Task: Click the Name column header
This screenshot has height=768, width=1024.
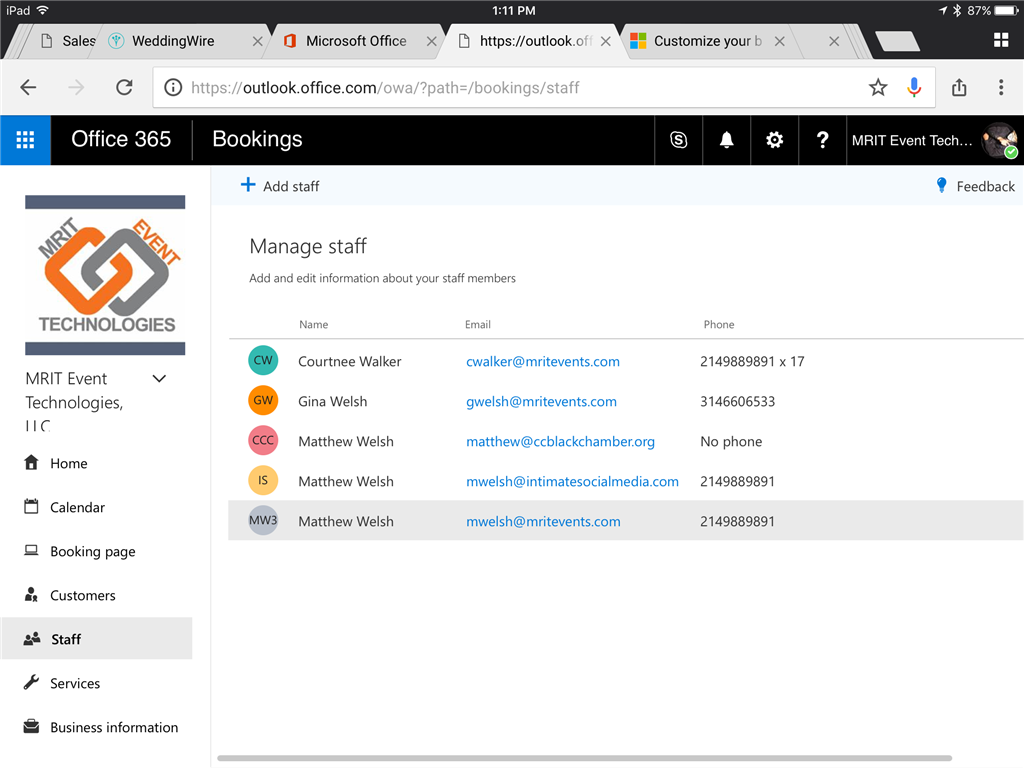Action: pyautogui.click(x=313, y=324)
